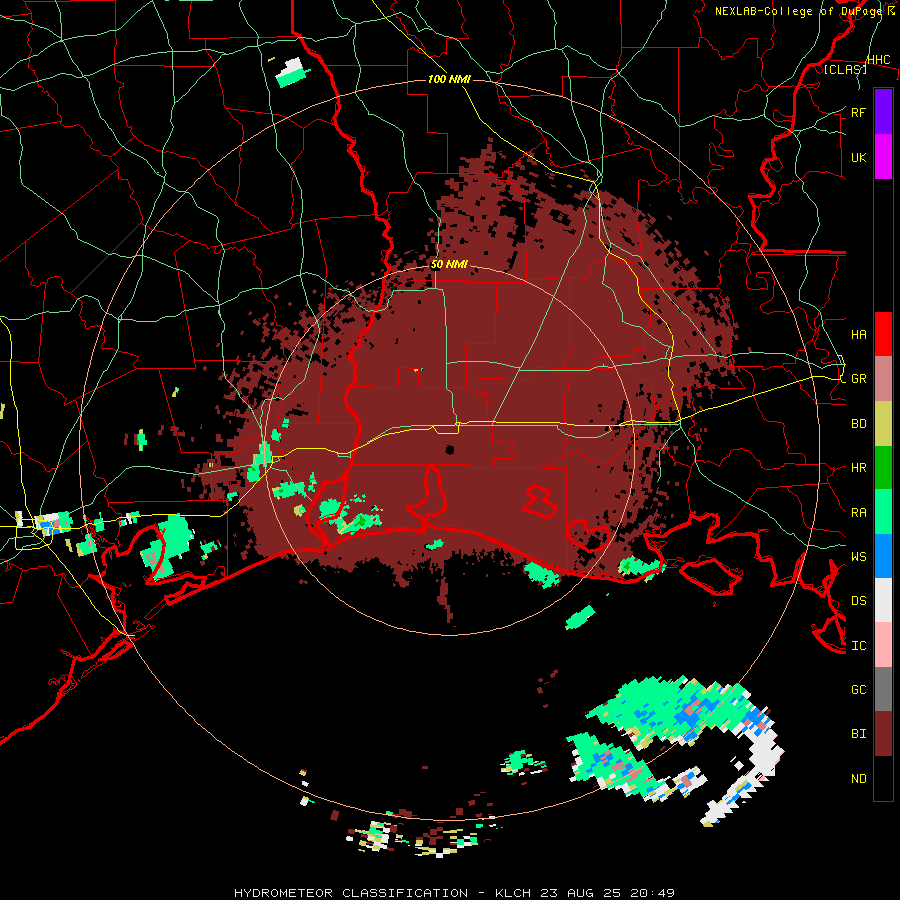Select the dusty-pink GR legend swatch

(x=883, y=379)
